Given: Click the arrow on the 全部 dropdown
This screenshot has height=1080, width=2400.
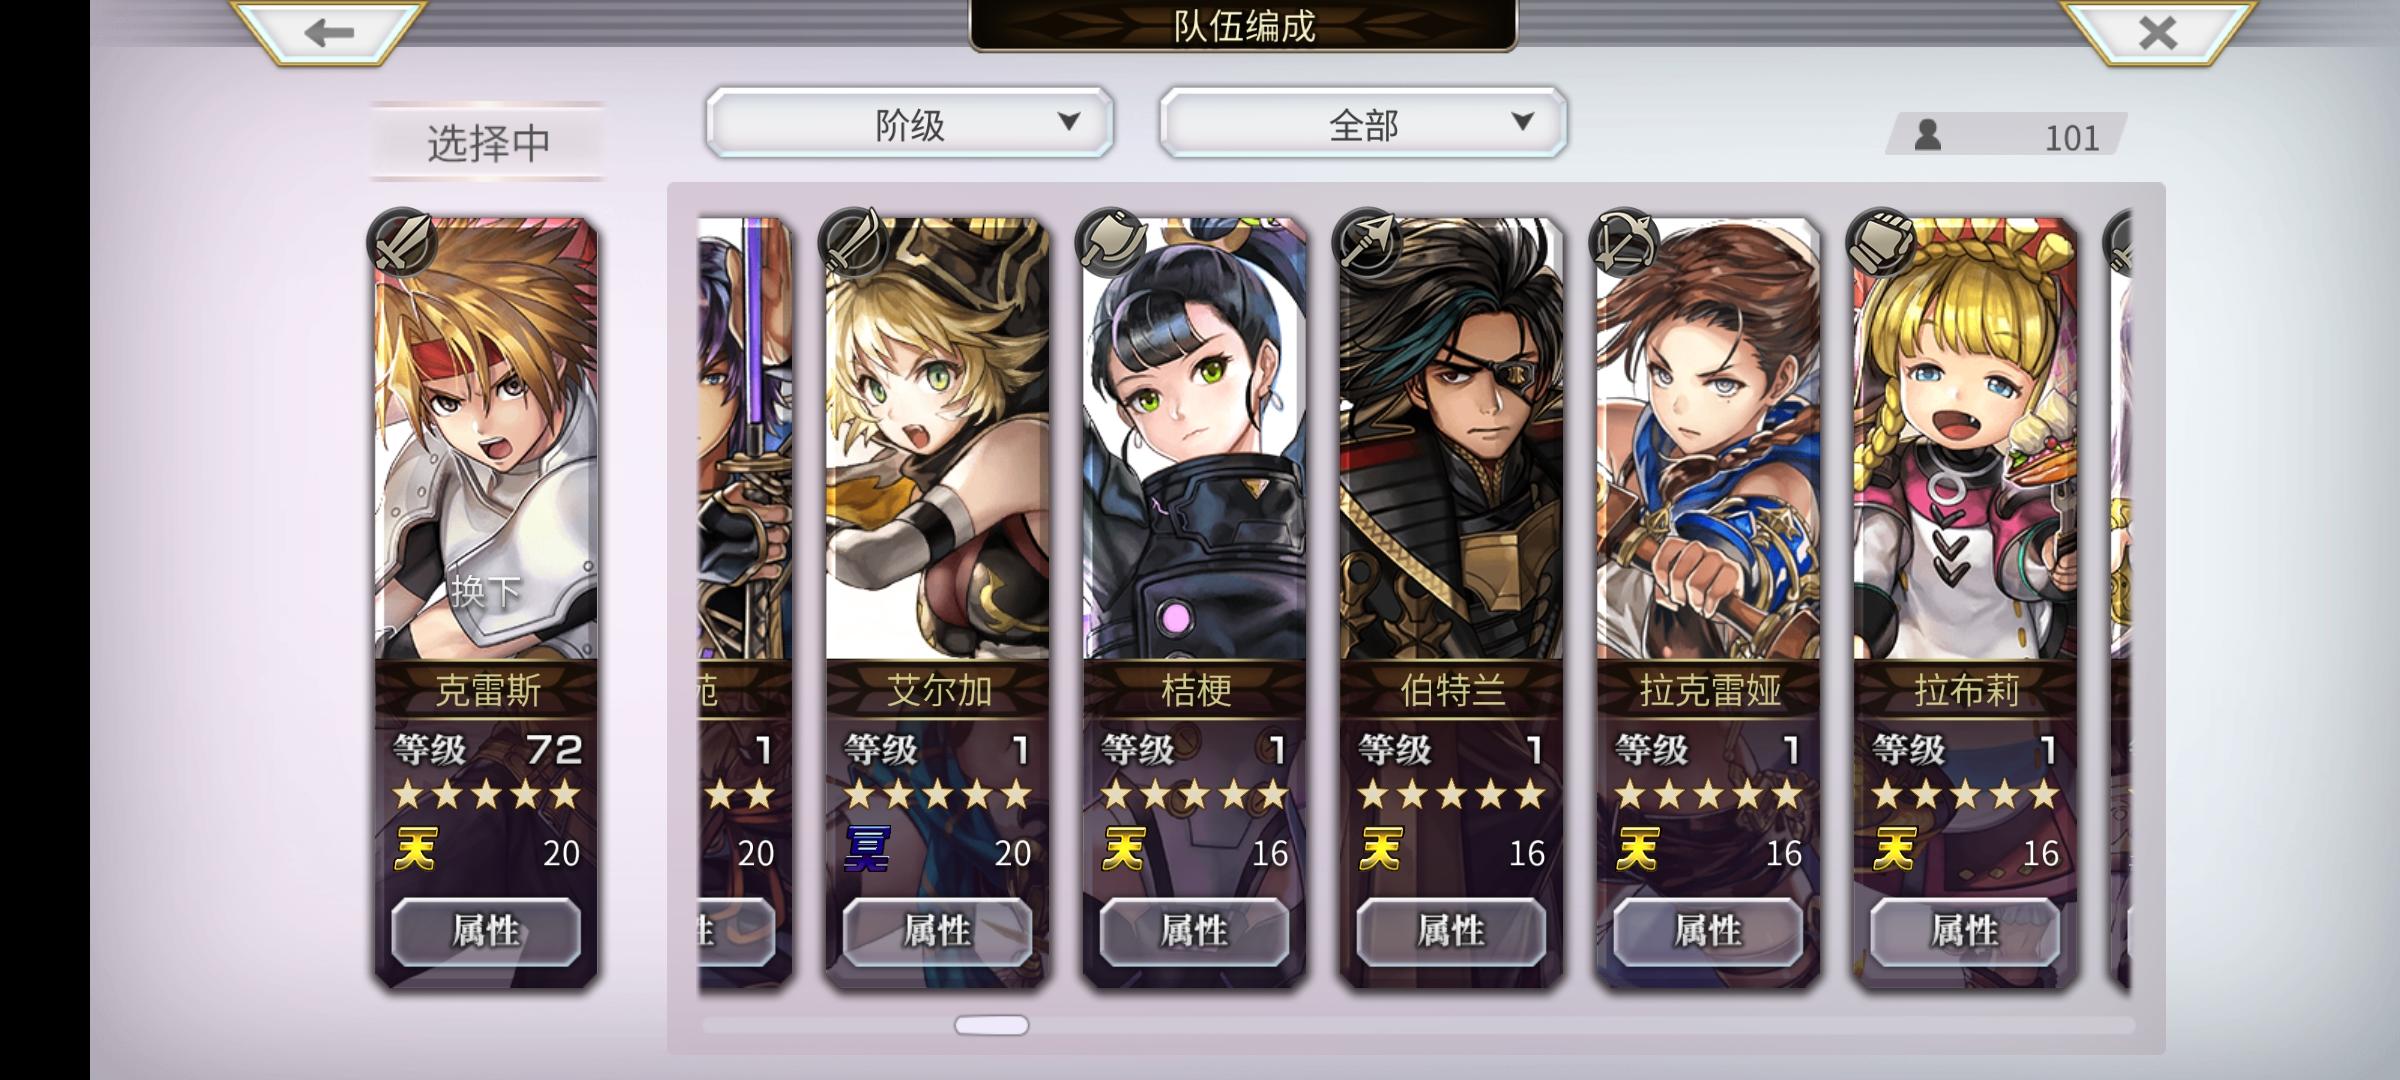Looking at the screenshot, I should pos(1523,122).
